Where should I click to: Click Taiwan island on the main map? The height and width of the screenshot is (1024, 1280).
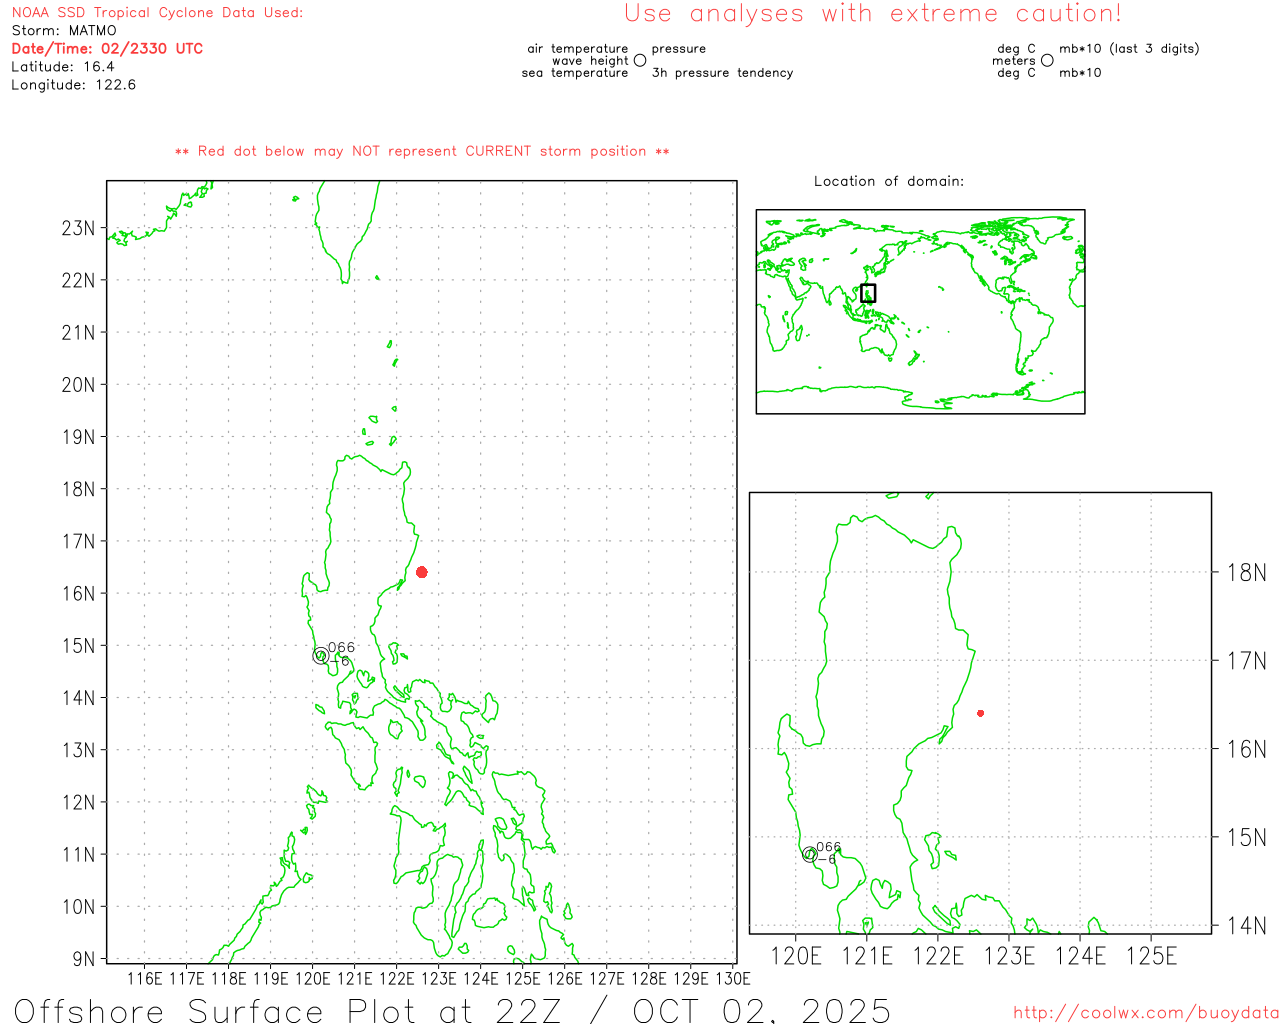(347, 230)
